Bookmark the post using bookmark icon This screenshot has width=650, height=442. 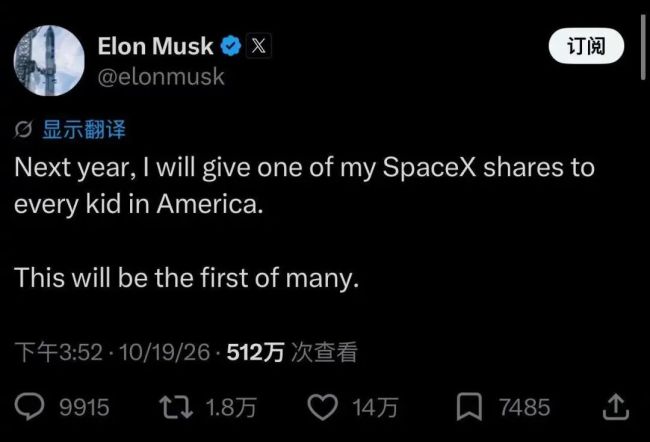click(469, 407)
